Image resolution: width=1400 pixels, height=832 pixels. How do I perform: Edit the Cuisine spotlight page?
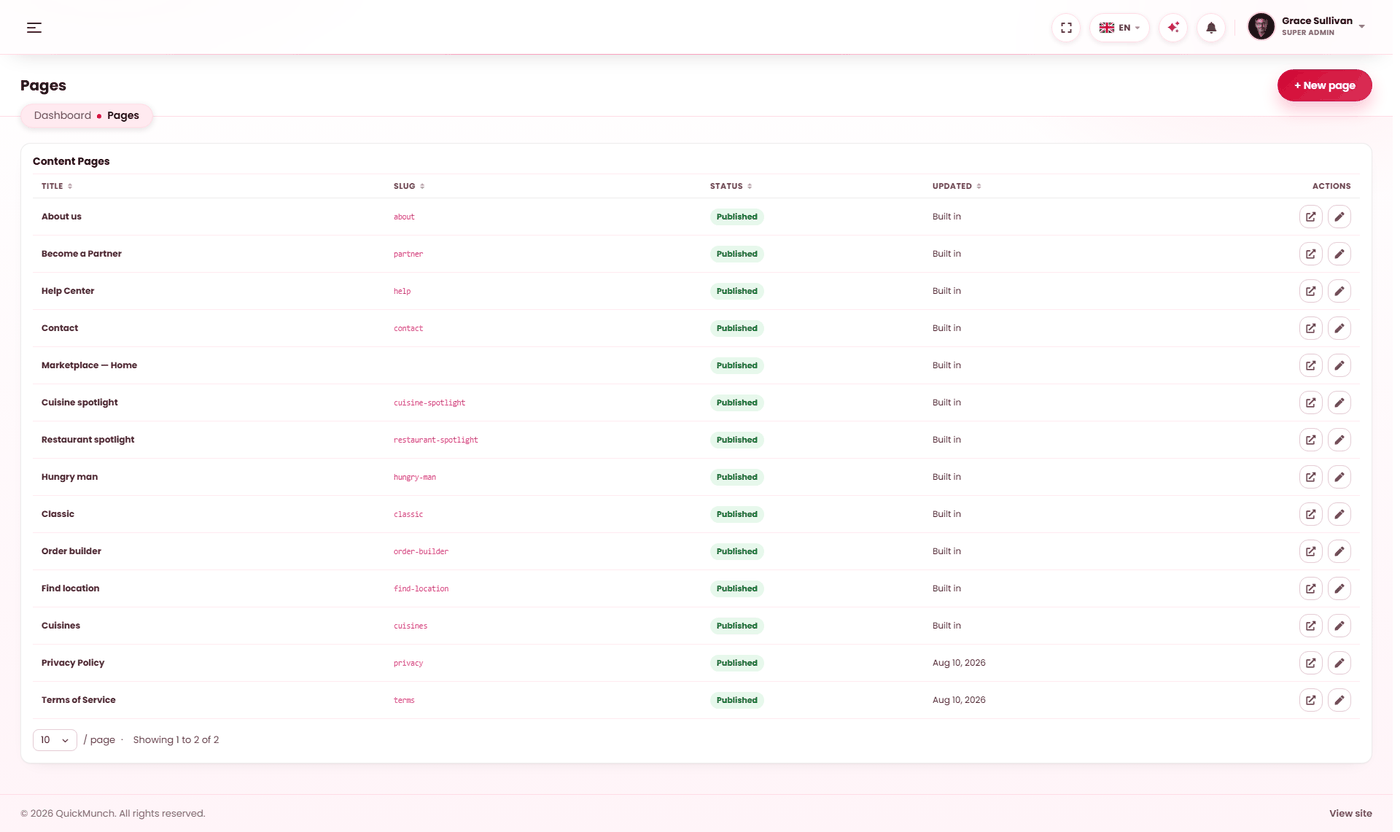click(1339, 403)
